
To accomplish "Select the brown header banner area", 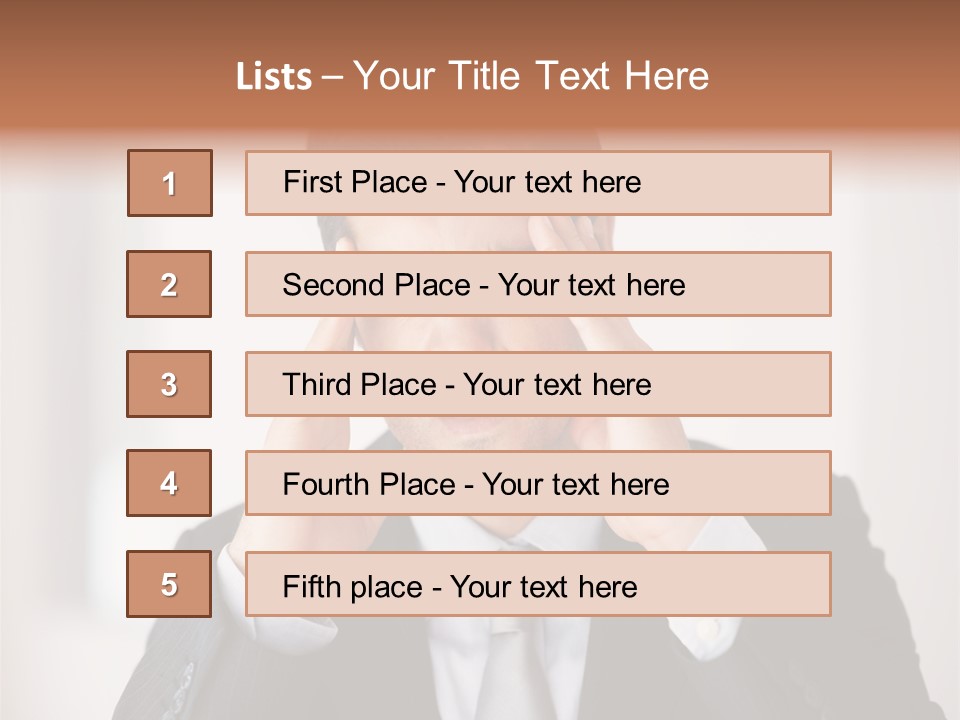I will click(x=480, y=67).
